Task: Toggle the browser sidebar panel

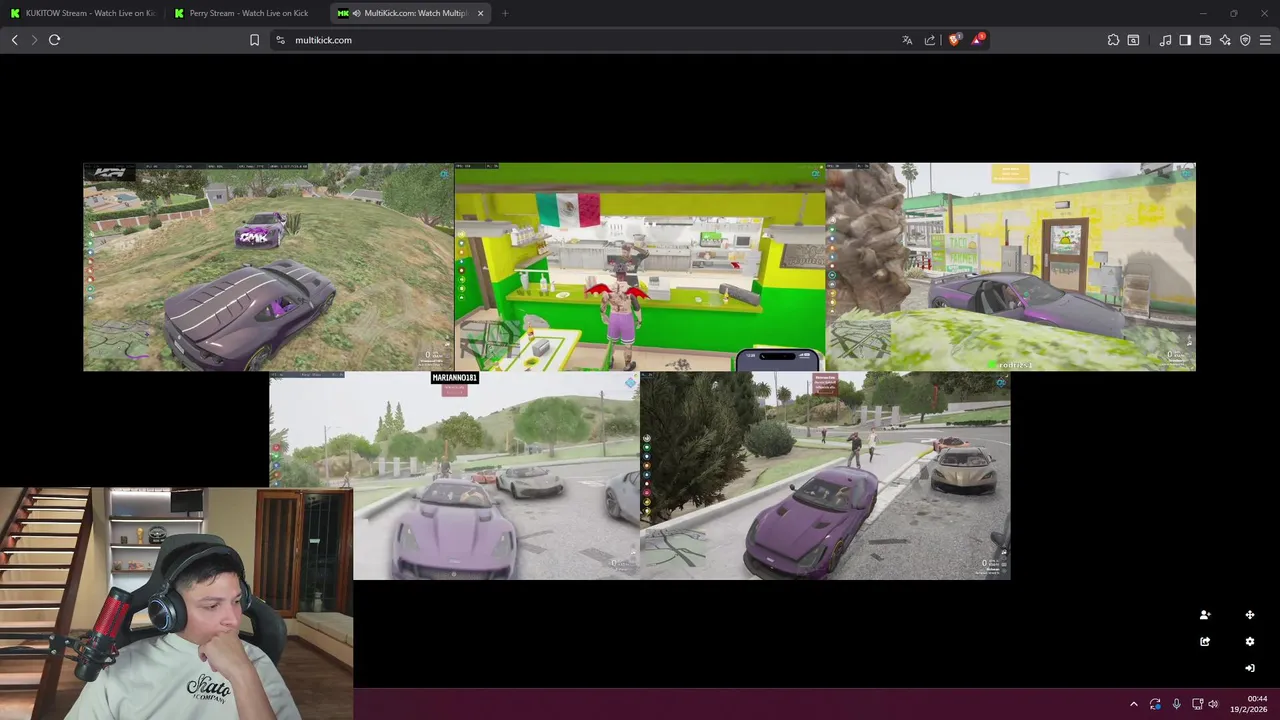Action: click(x=1185, y=40)
